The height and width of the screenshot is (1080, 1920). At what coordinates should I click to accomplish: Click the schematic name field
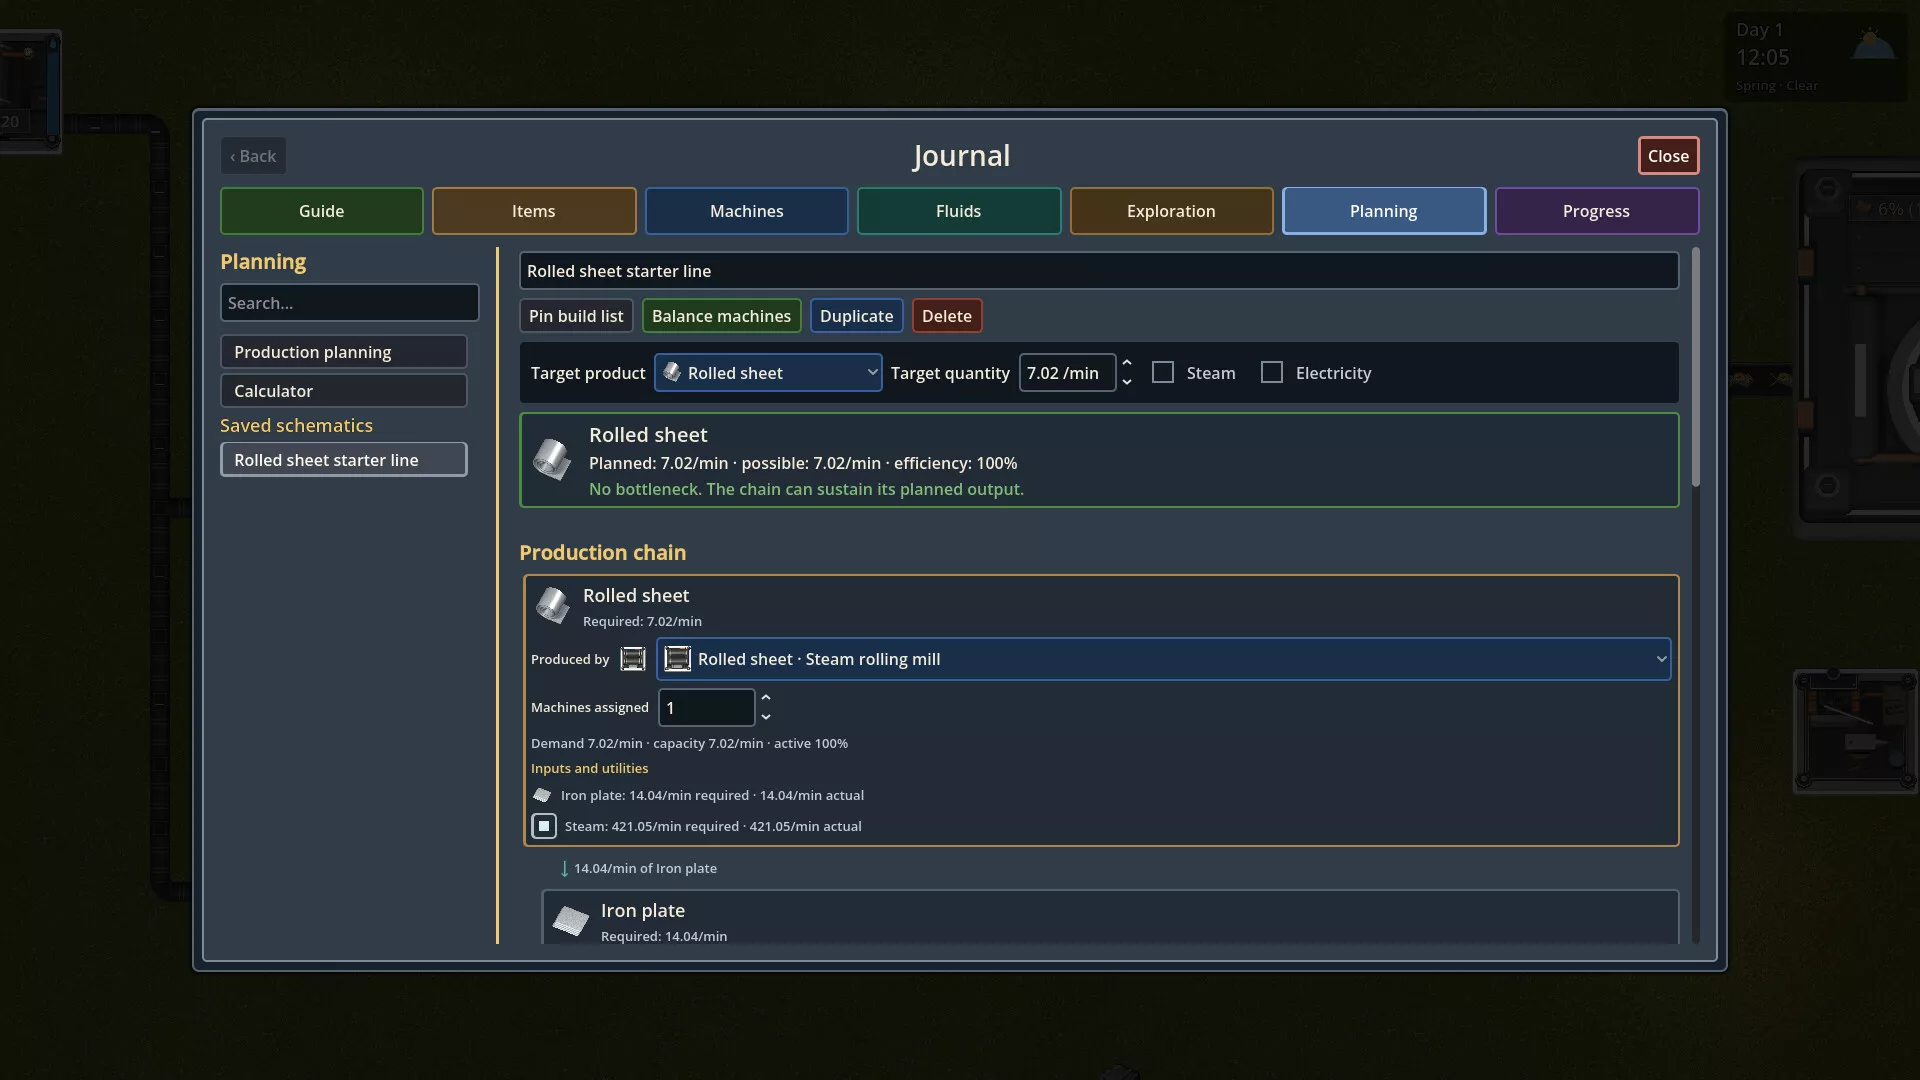point(1098,271)
